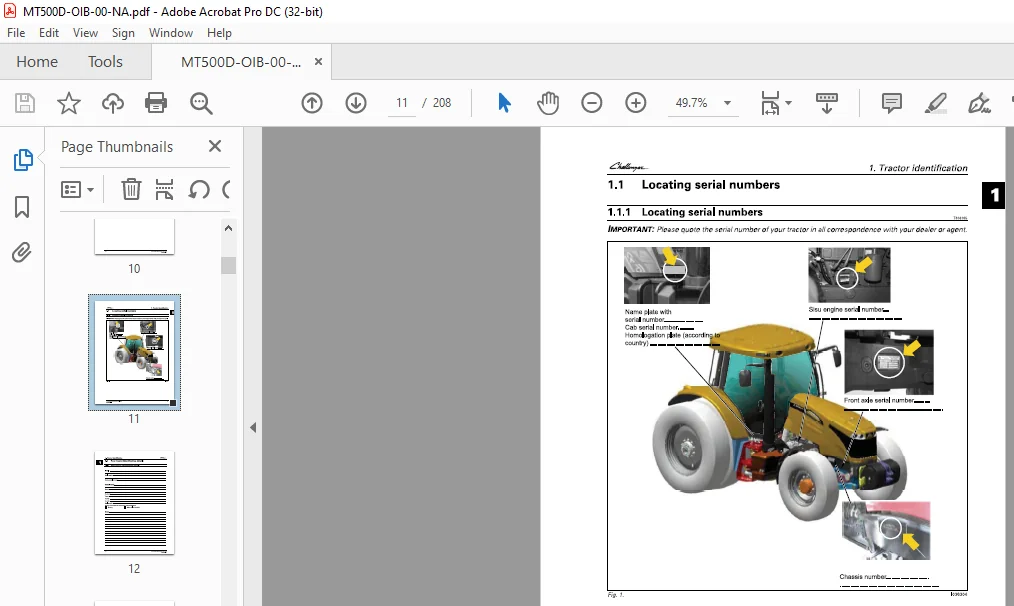Expand the fit width options arrow
1014x606 pixels.
point(788,103)
